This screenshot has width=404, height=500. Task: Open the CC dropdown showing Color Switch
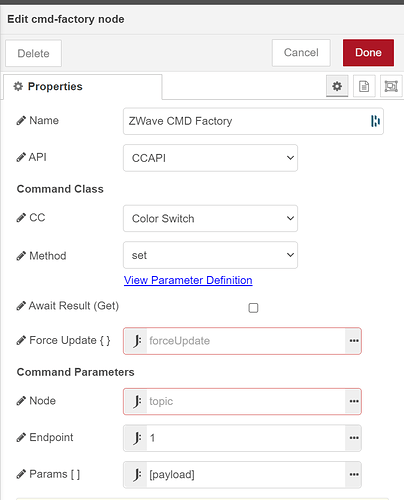210,218
